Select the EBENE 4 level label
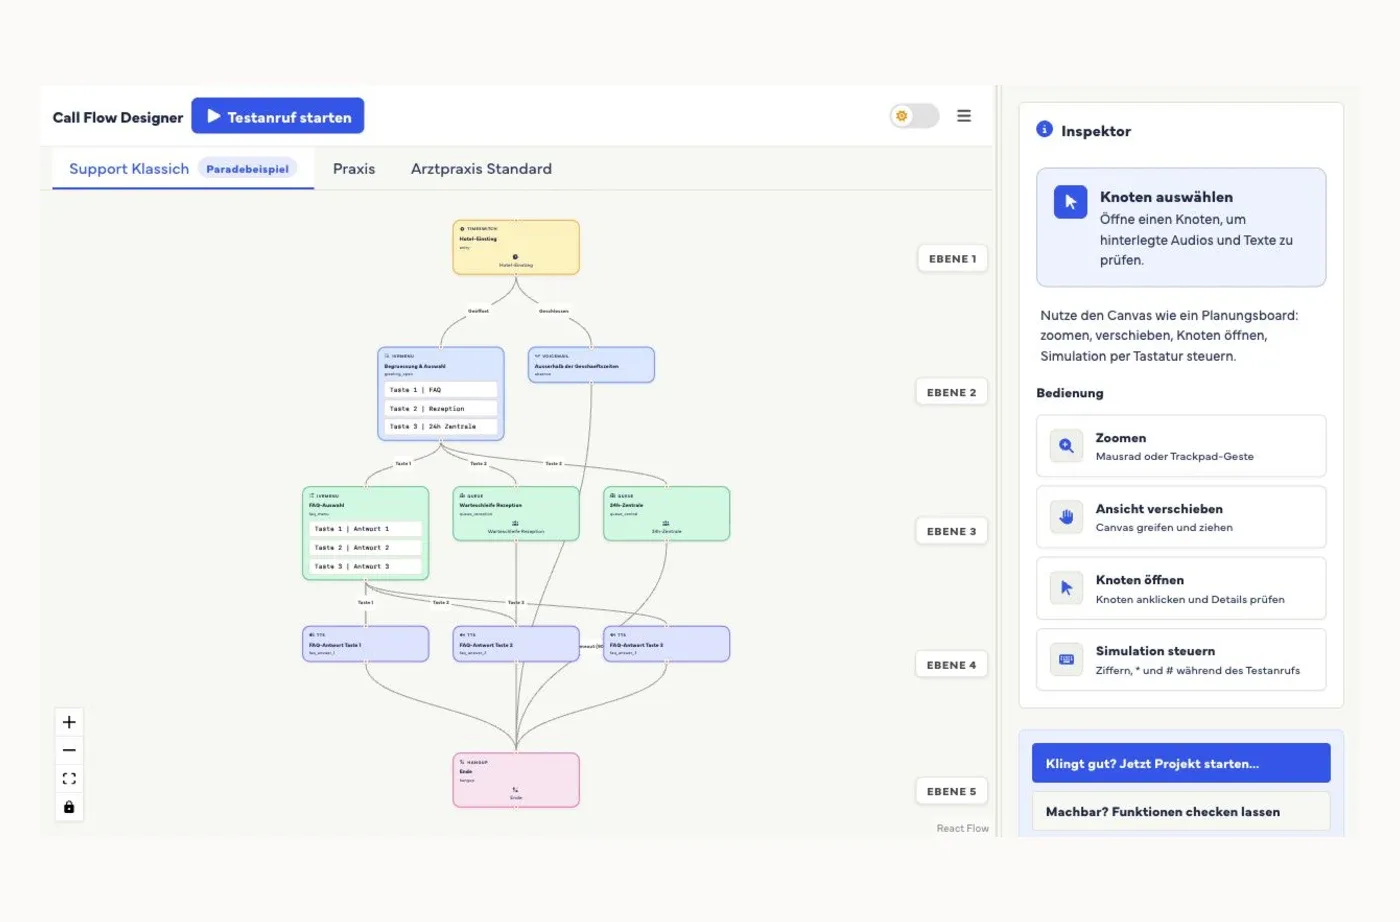 [952, 665]
